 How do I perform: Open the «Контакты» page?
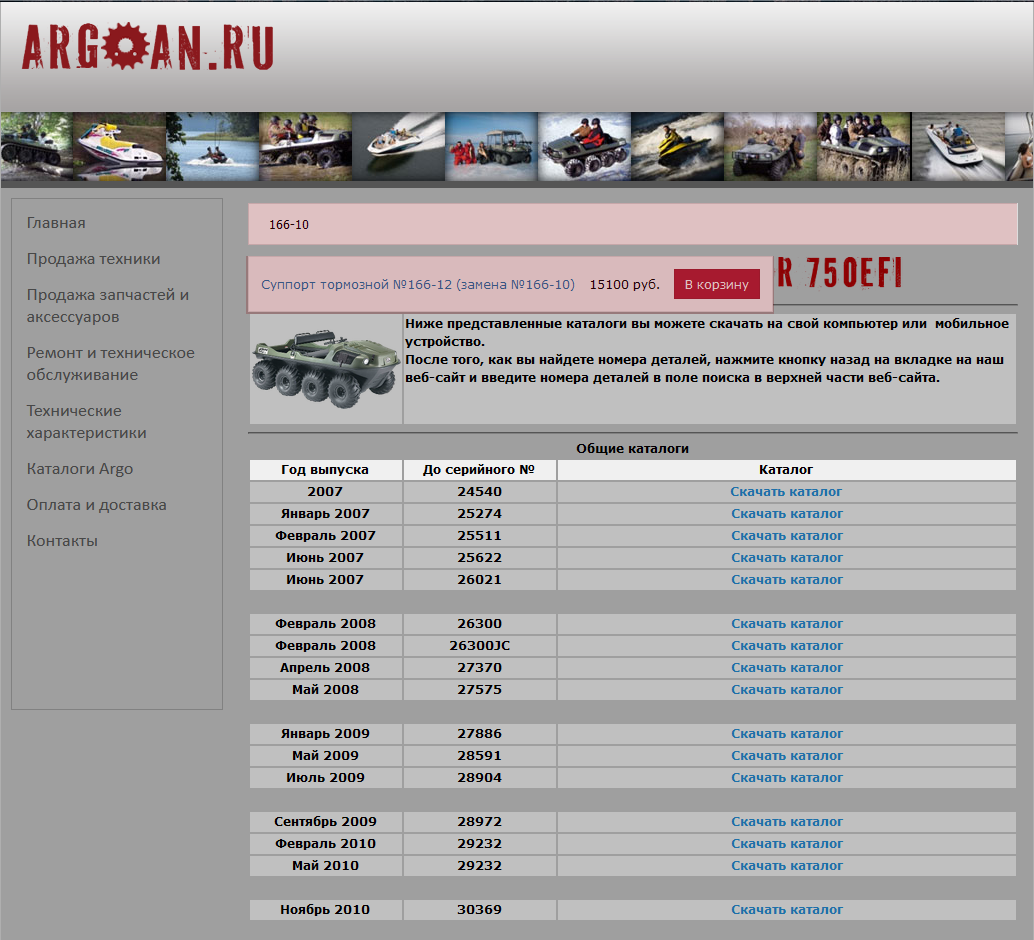tap(62, 541)
